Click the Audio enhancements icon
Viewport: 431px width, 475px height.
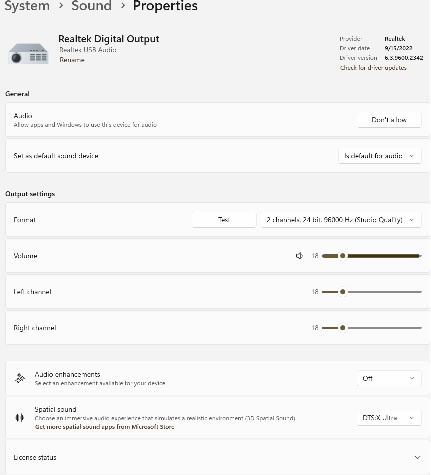20,378
